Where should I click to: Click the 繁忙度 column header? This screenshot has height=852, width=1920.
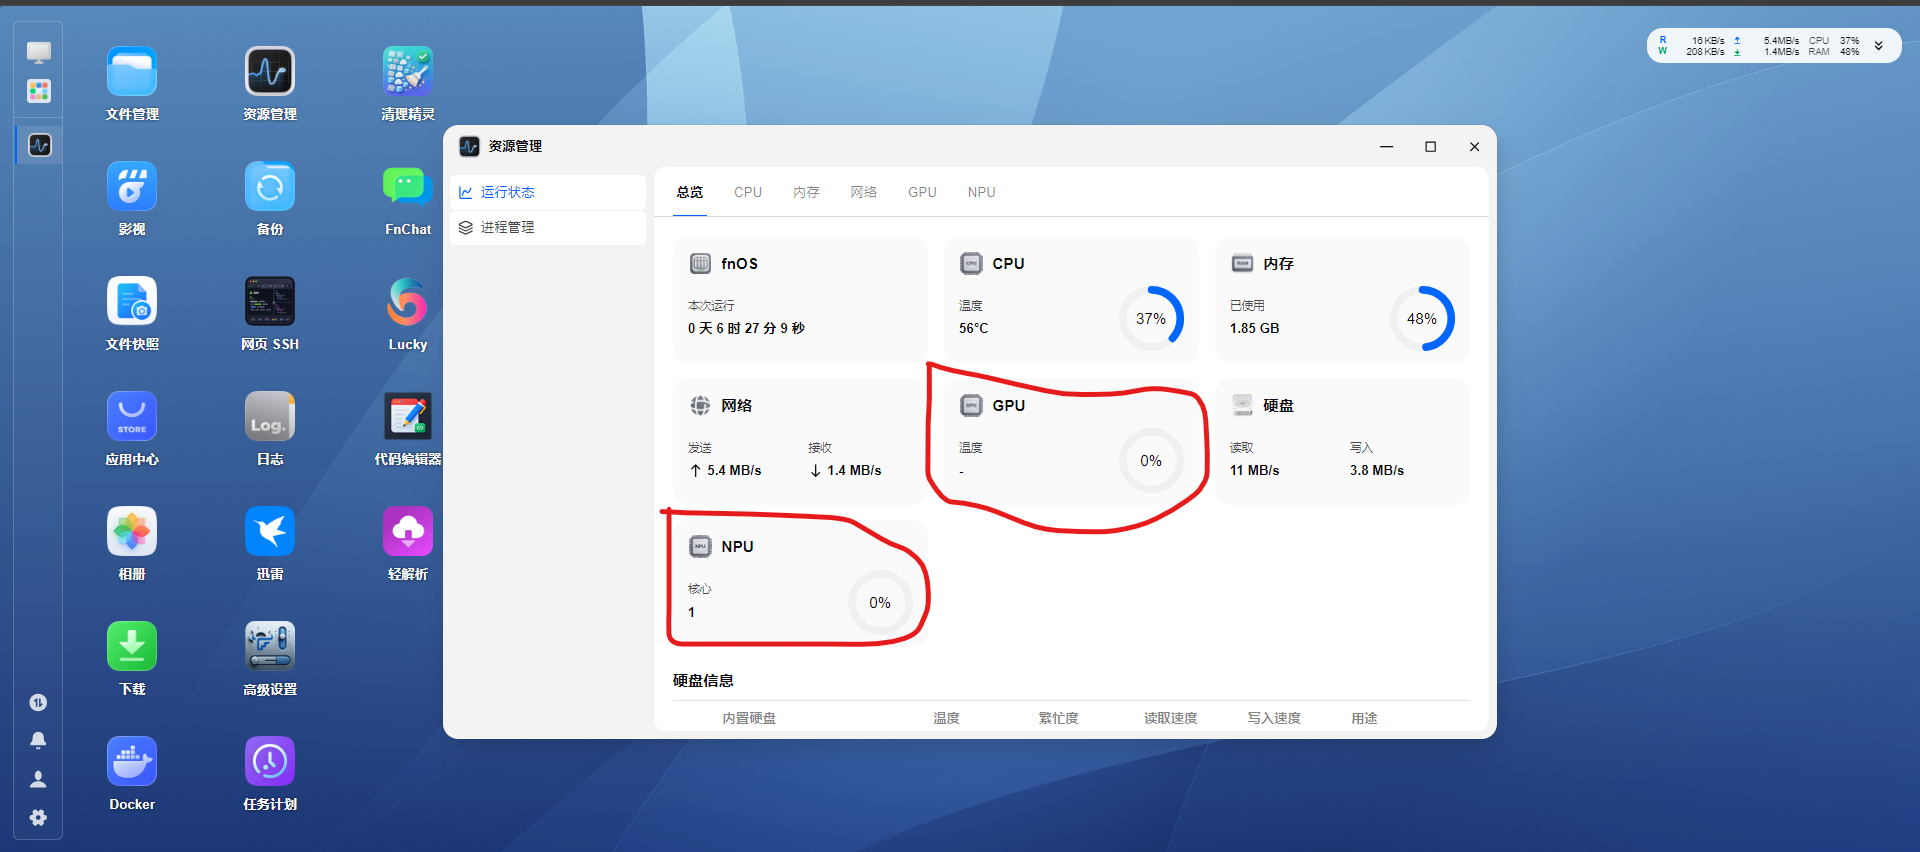pos(1058,718)
